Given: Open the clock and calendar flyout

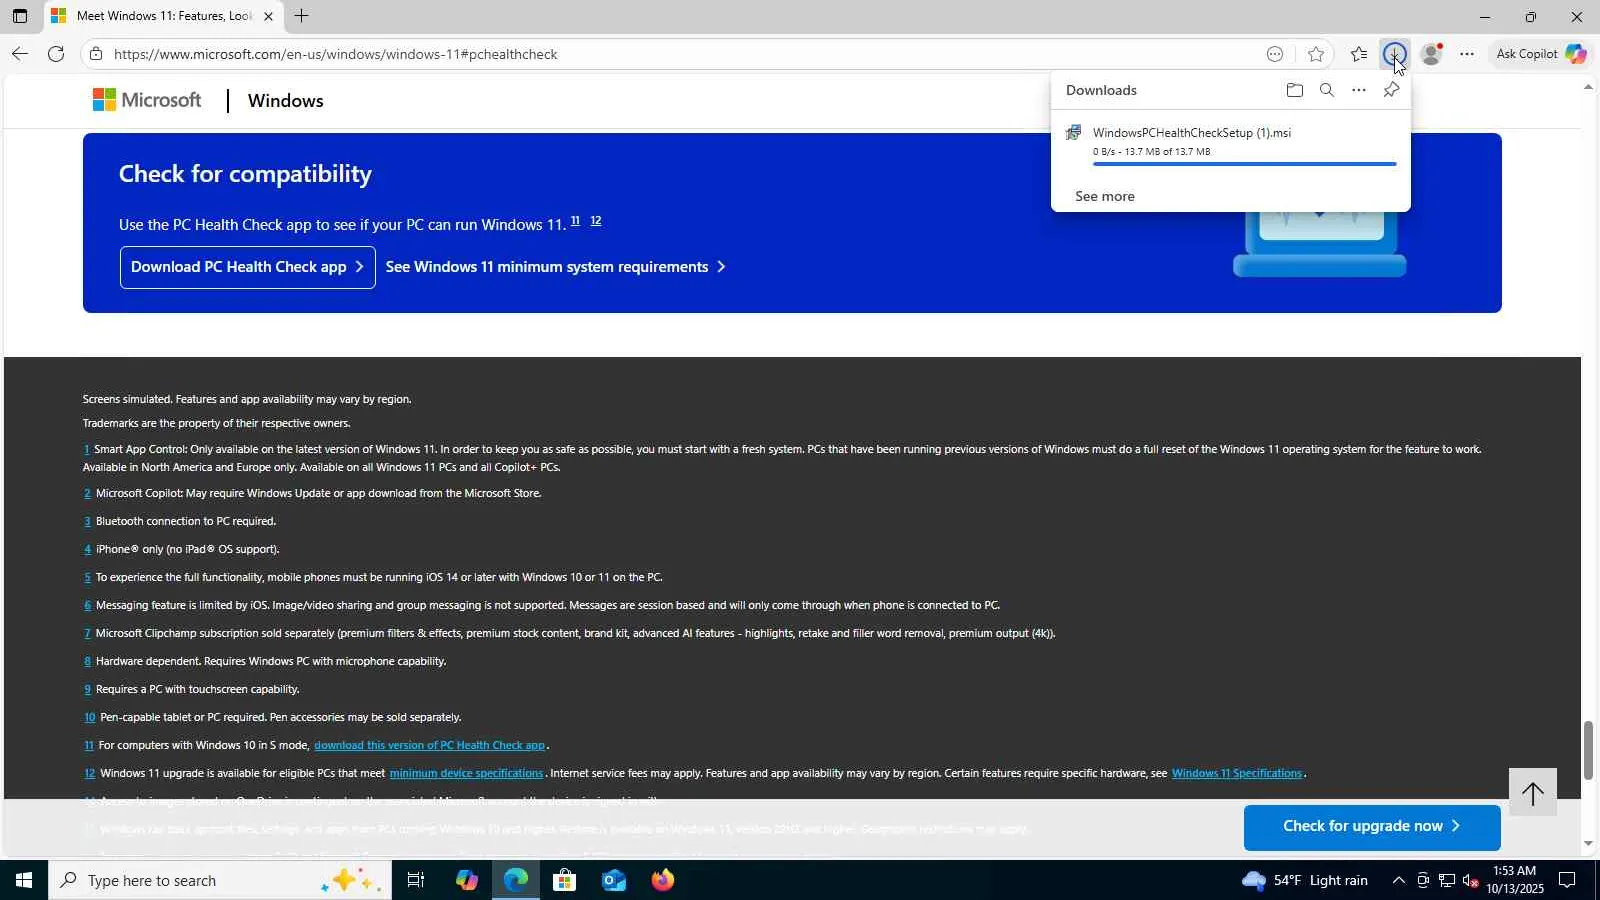Looking at the screenshot, I should pyautogui.click(x=1514, y=880).
